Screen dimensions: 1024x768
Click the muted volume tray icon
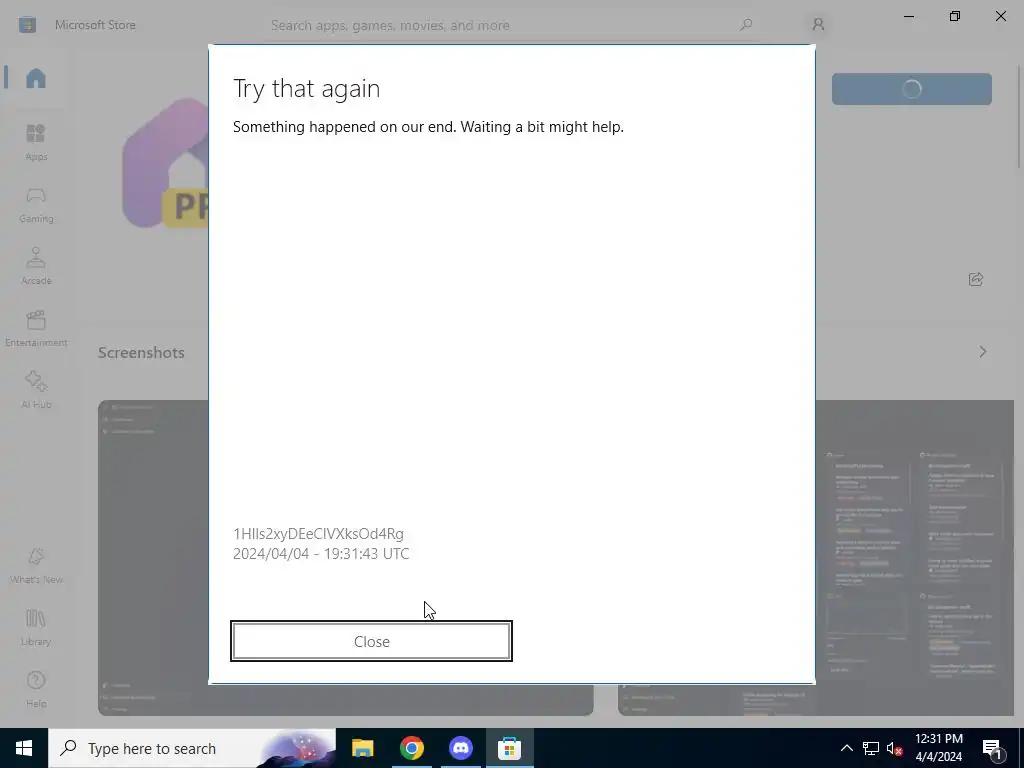(894, 748)
